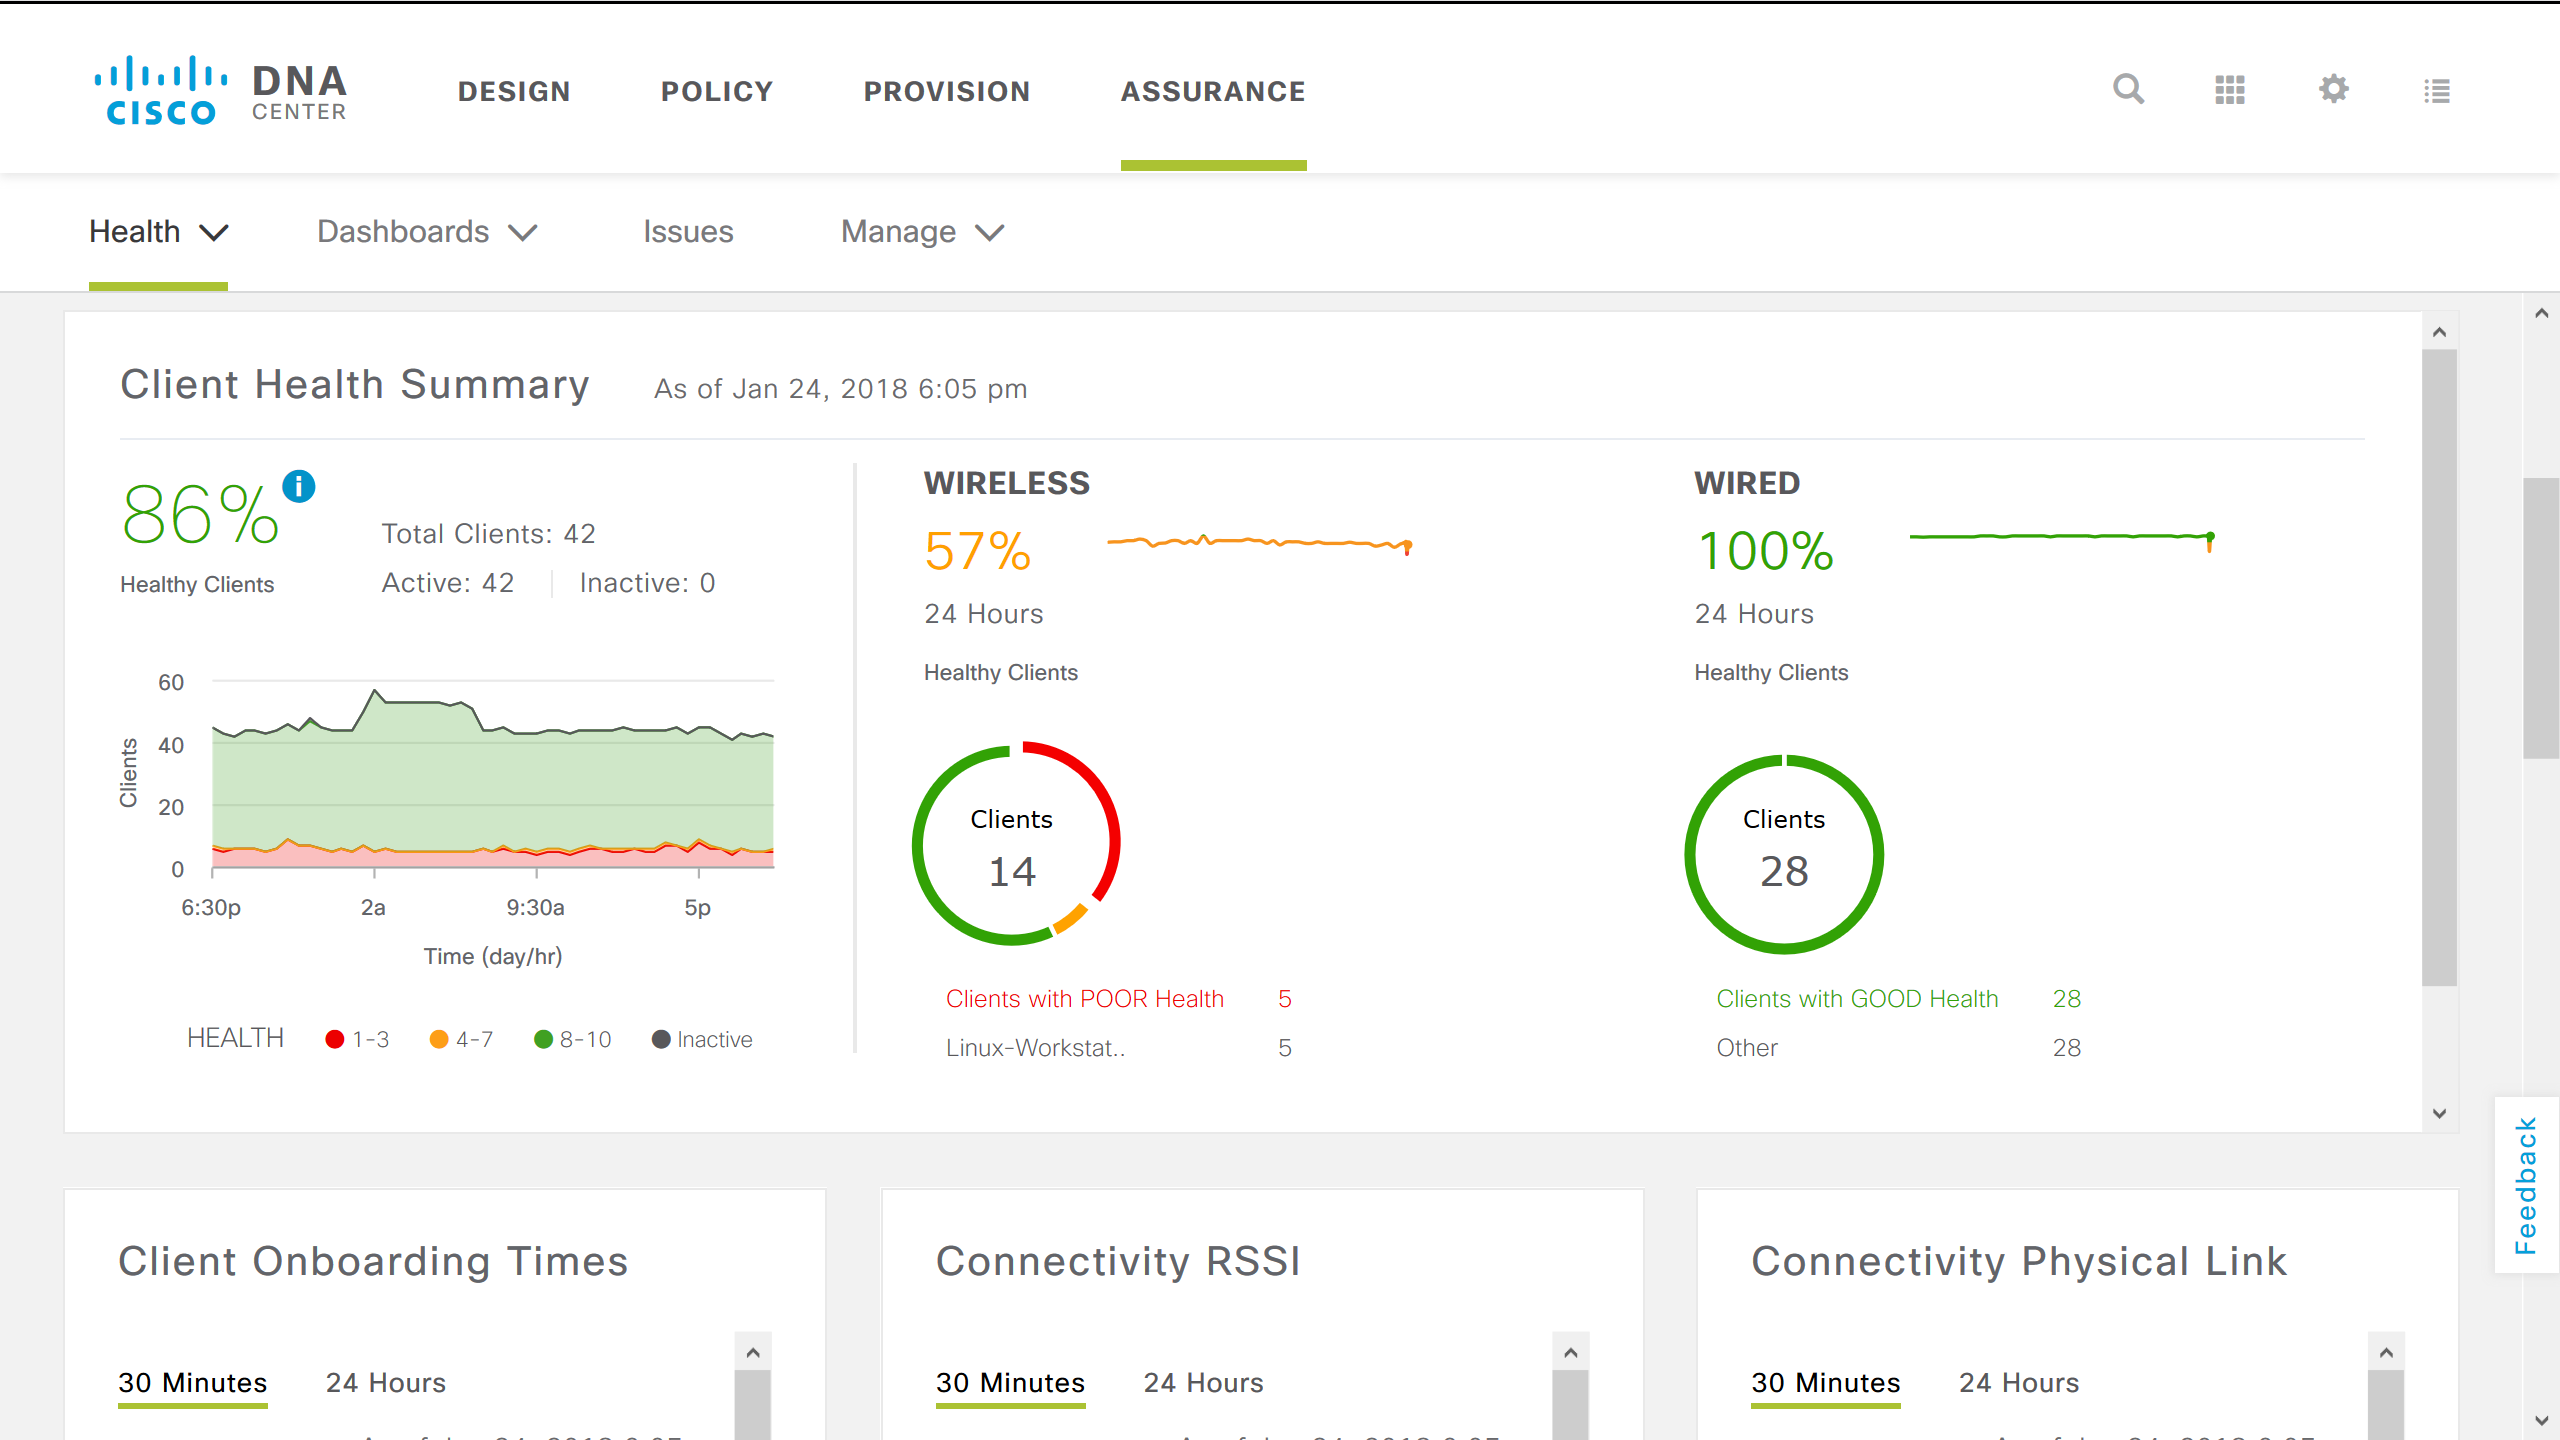Switch to the Provision tab
The width and height of the screenshot is (2560, 1440).
946,91
